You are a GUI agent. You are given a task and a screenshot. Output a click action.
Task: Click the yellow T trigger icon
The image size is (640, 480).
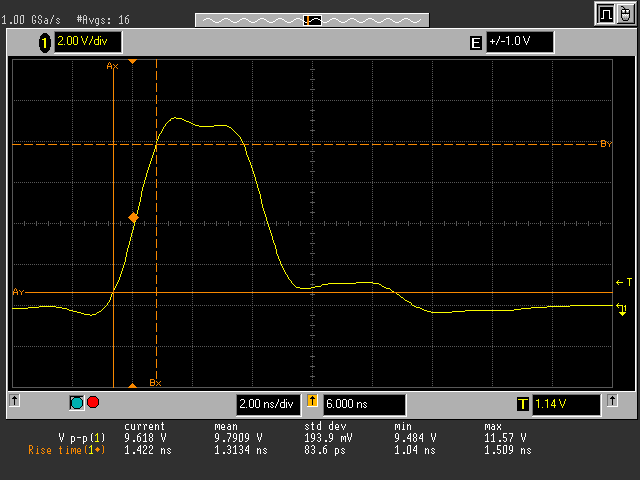coord(522,404)
